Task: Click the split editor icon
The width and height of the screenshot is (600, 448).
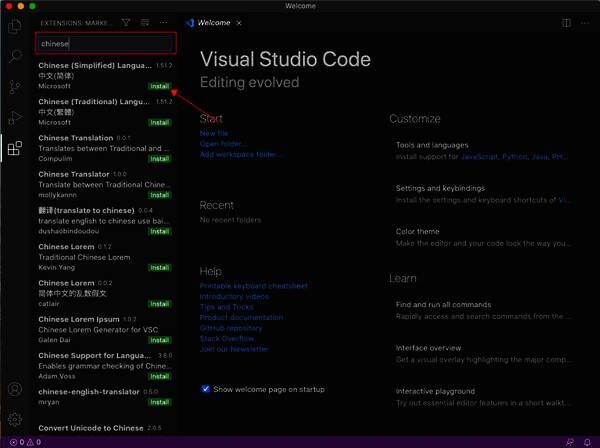Action: 567,22
